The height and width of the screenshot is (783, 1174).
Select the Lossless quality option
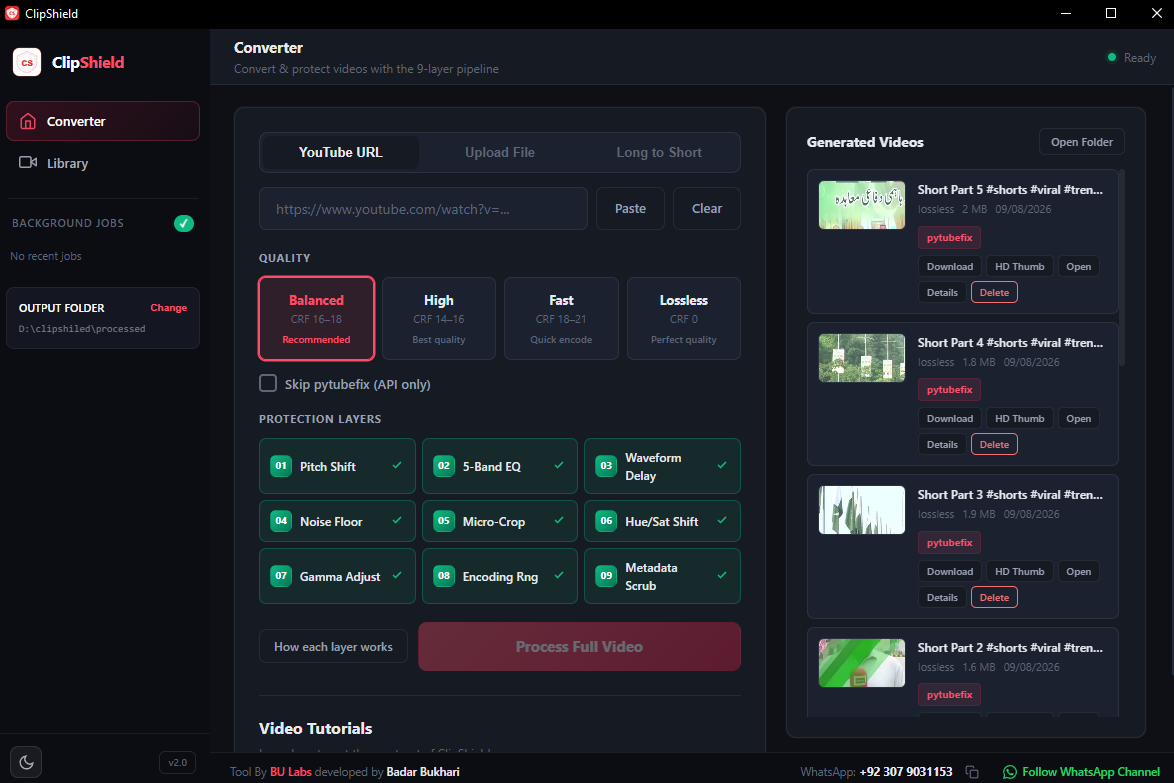click(684, 318)
